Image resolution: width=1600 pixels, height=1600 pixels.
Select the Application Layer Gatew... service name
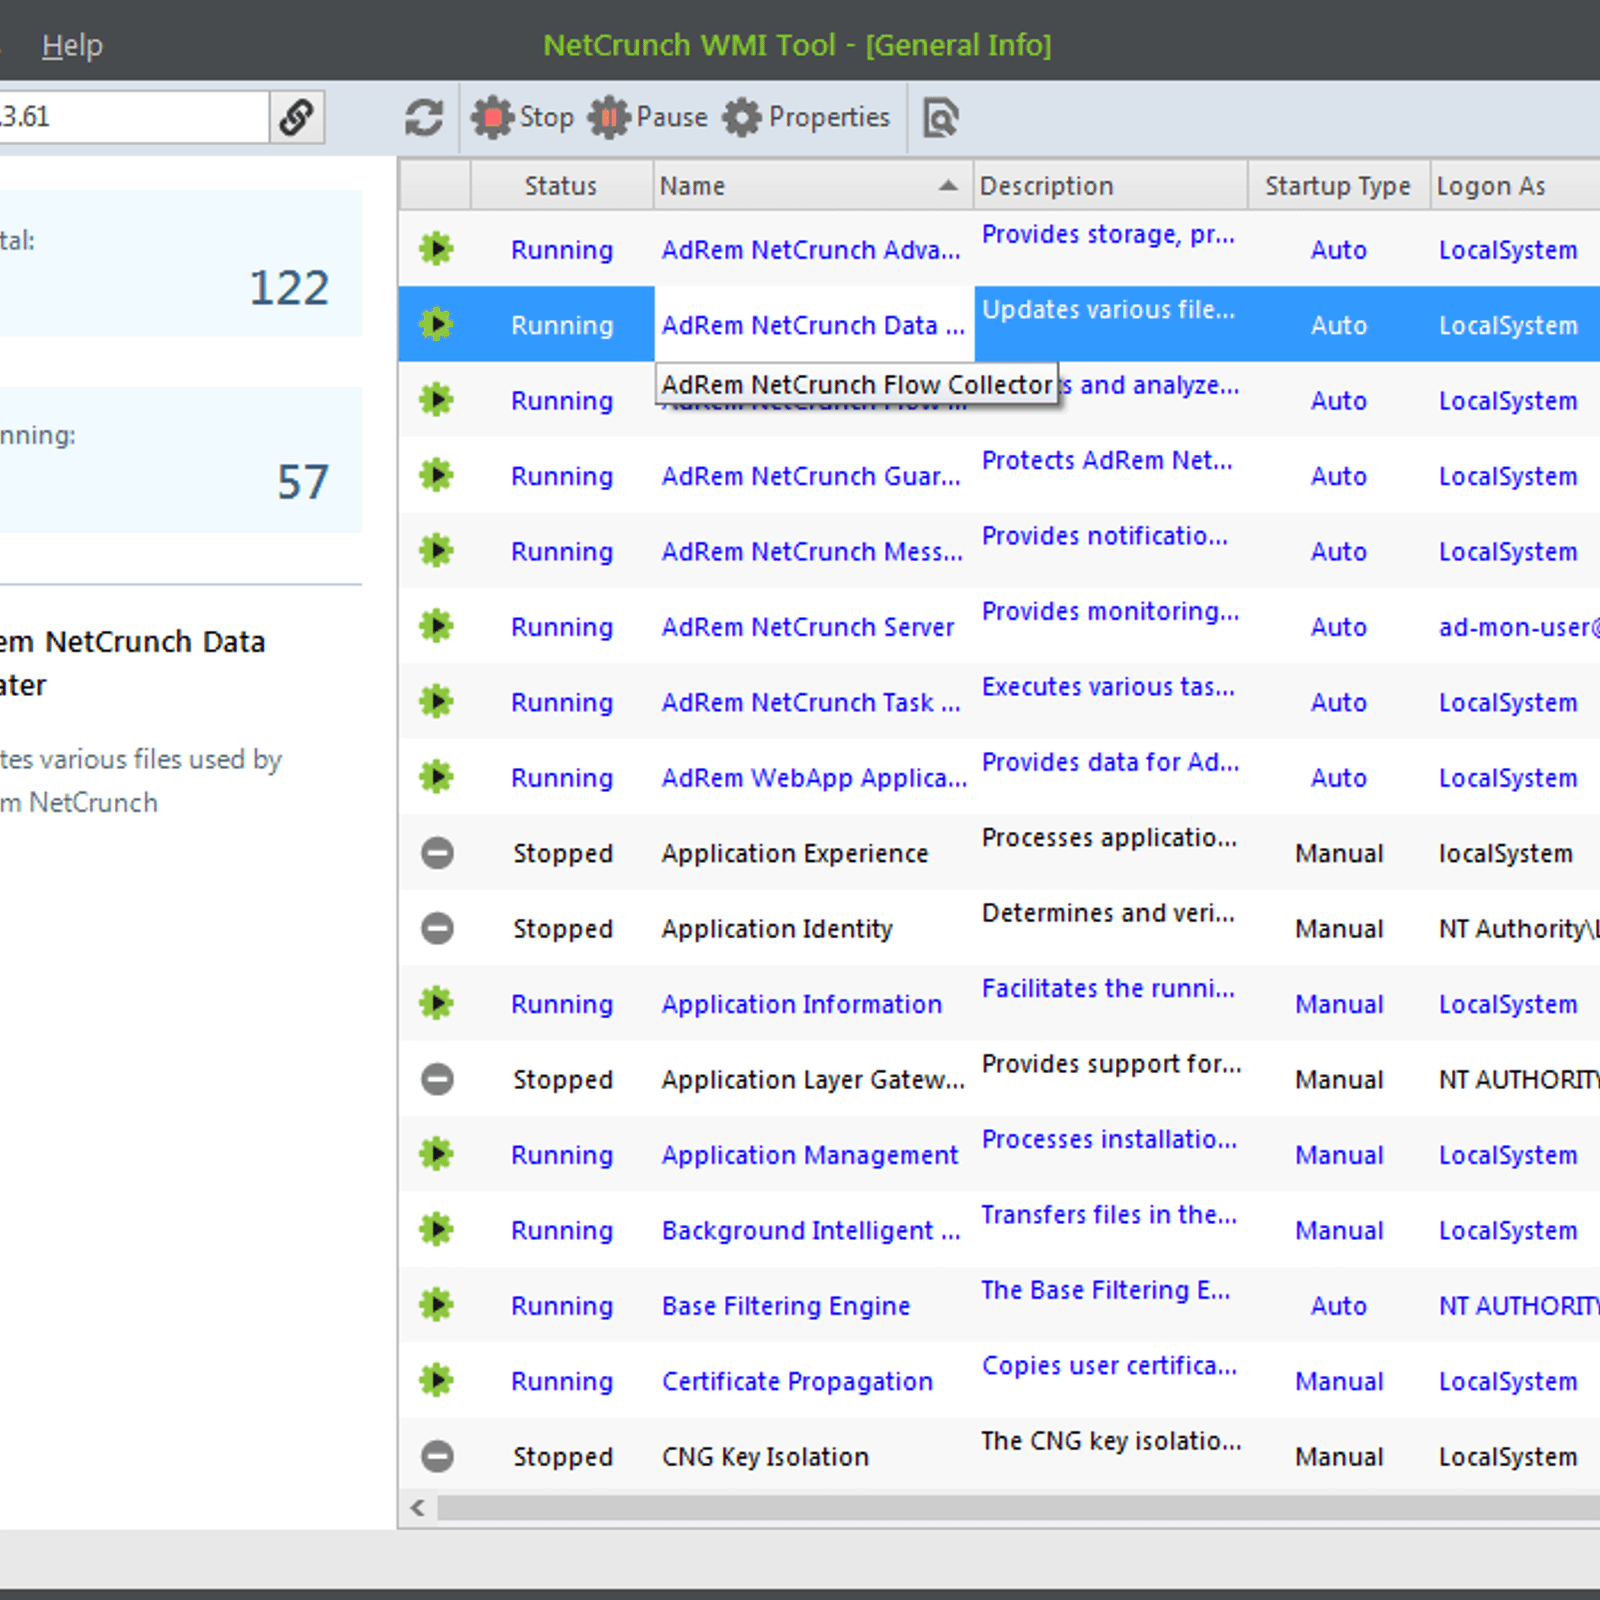tap(813, 1080)
